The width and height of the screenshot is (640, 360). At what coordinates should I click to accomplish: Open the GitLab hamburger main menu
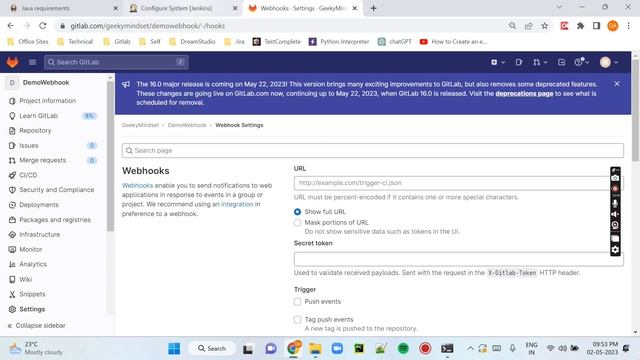point(32,62)
